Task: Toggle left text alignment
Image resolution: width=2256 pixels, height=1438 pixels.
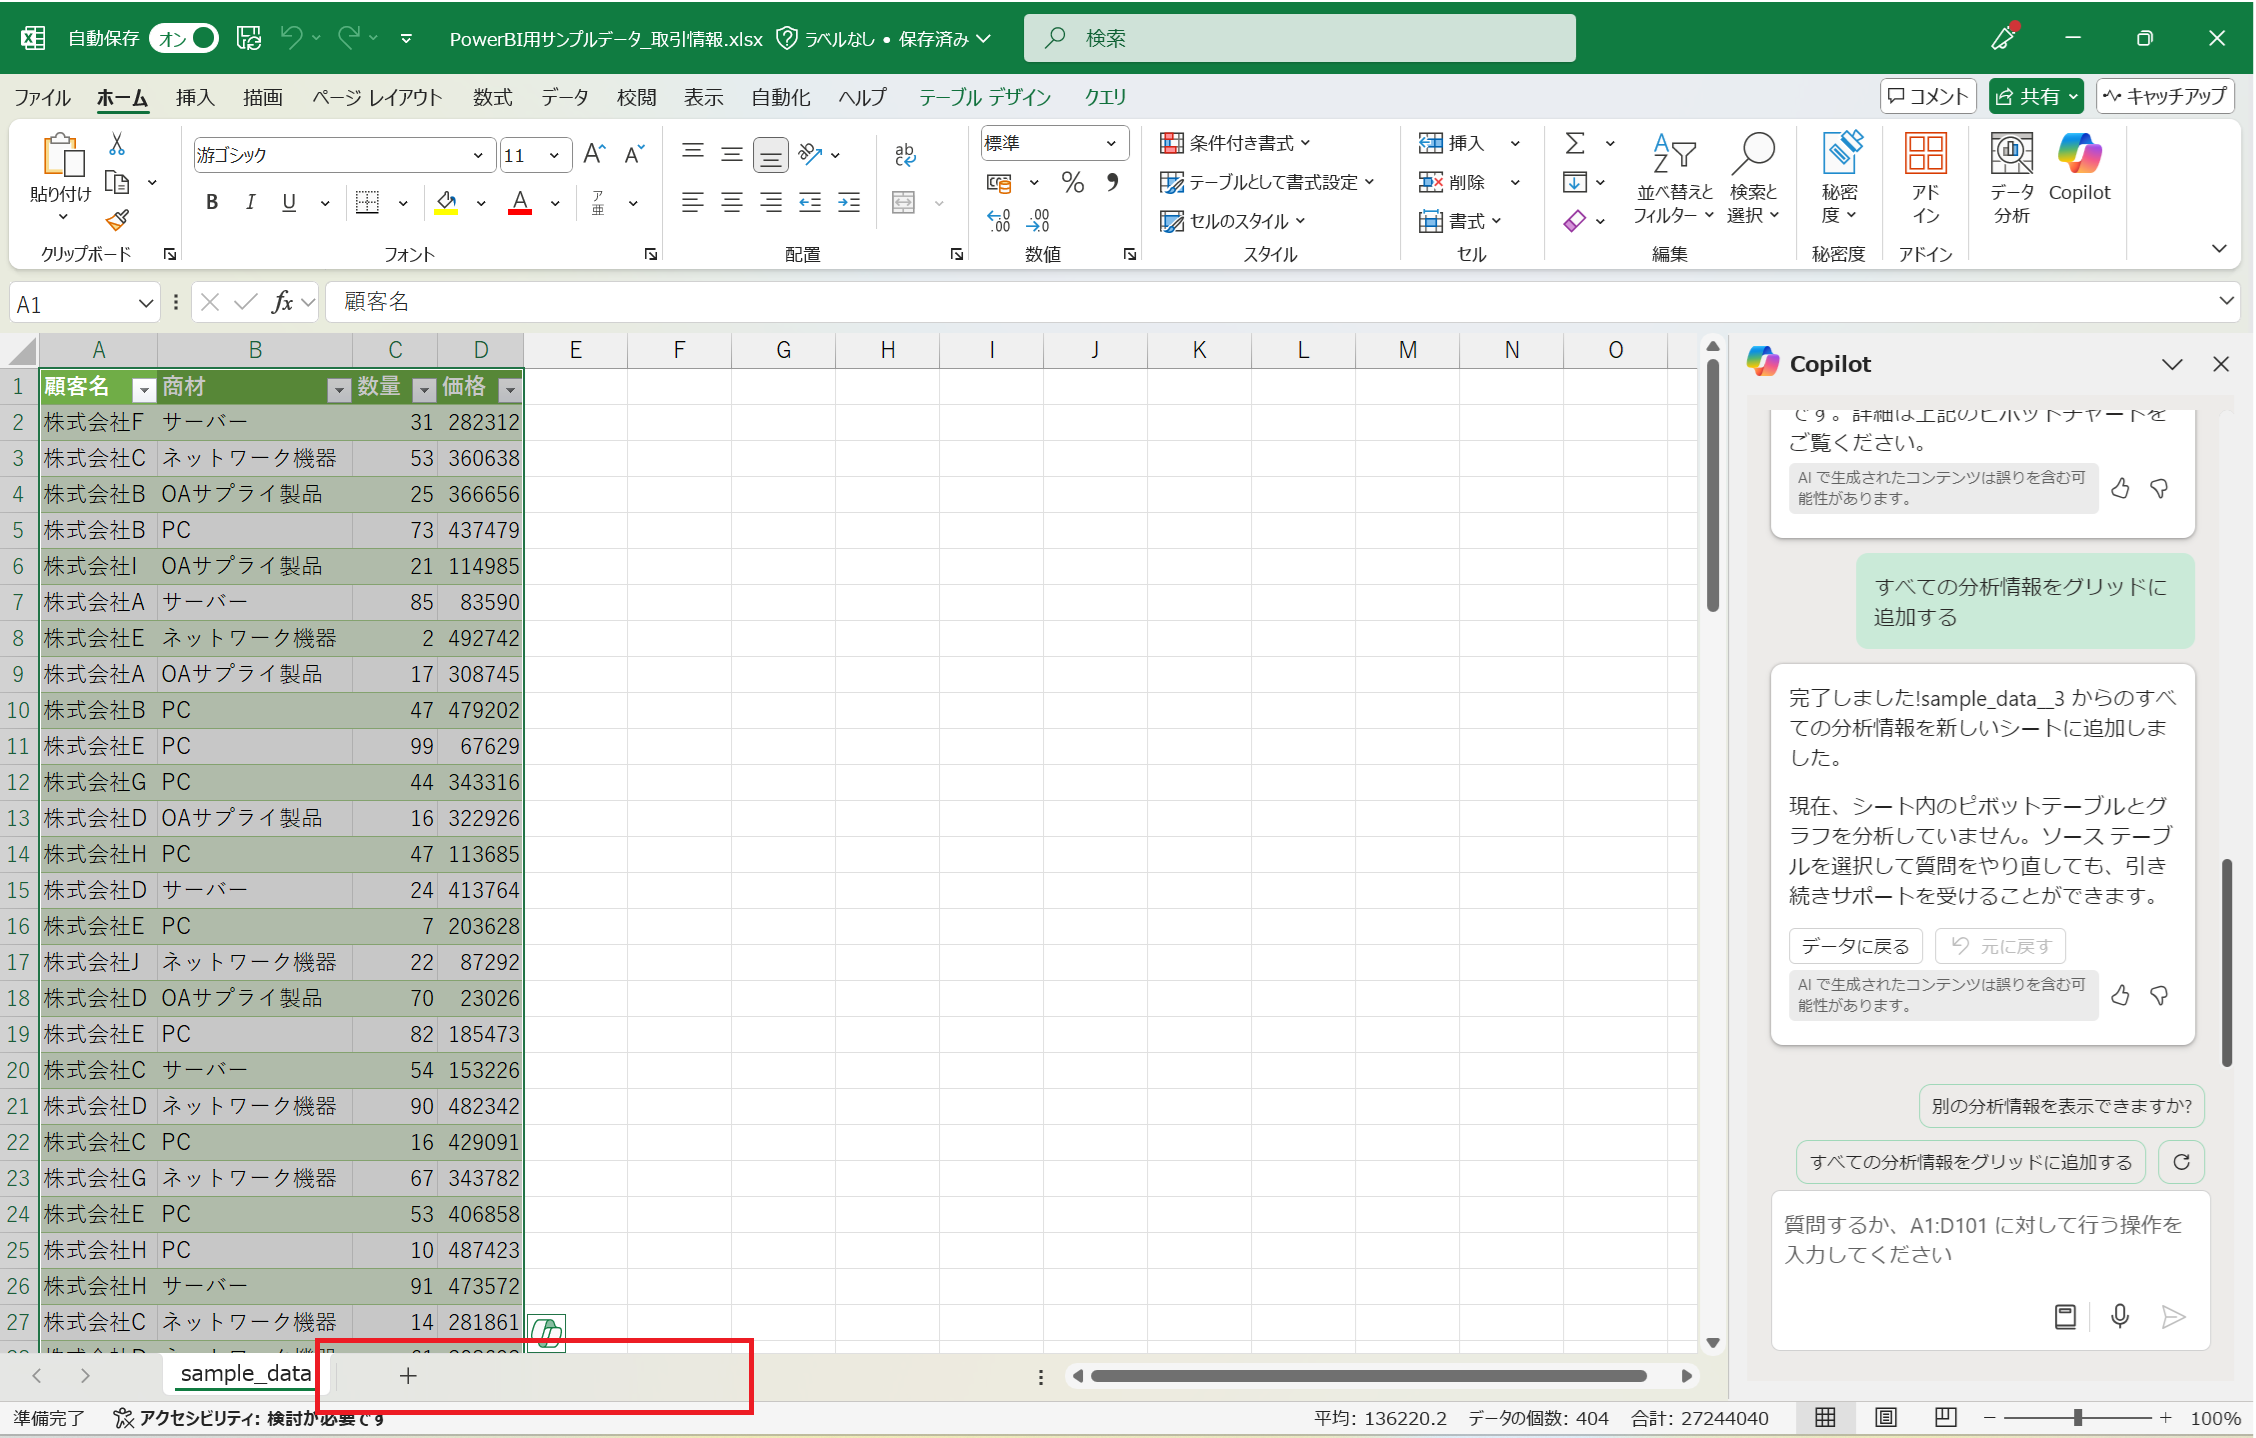Action: [692, 203]
